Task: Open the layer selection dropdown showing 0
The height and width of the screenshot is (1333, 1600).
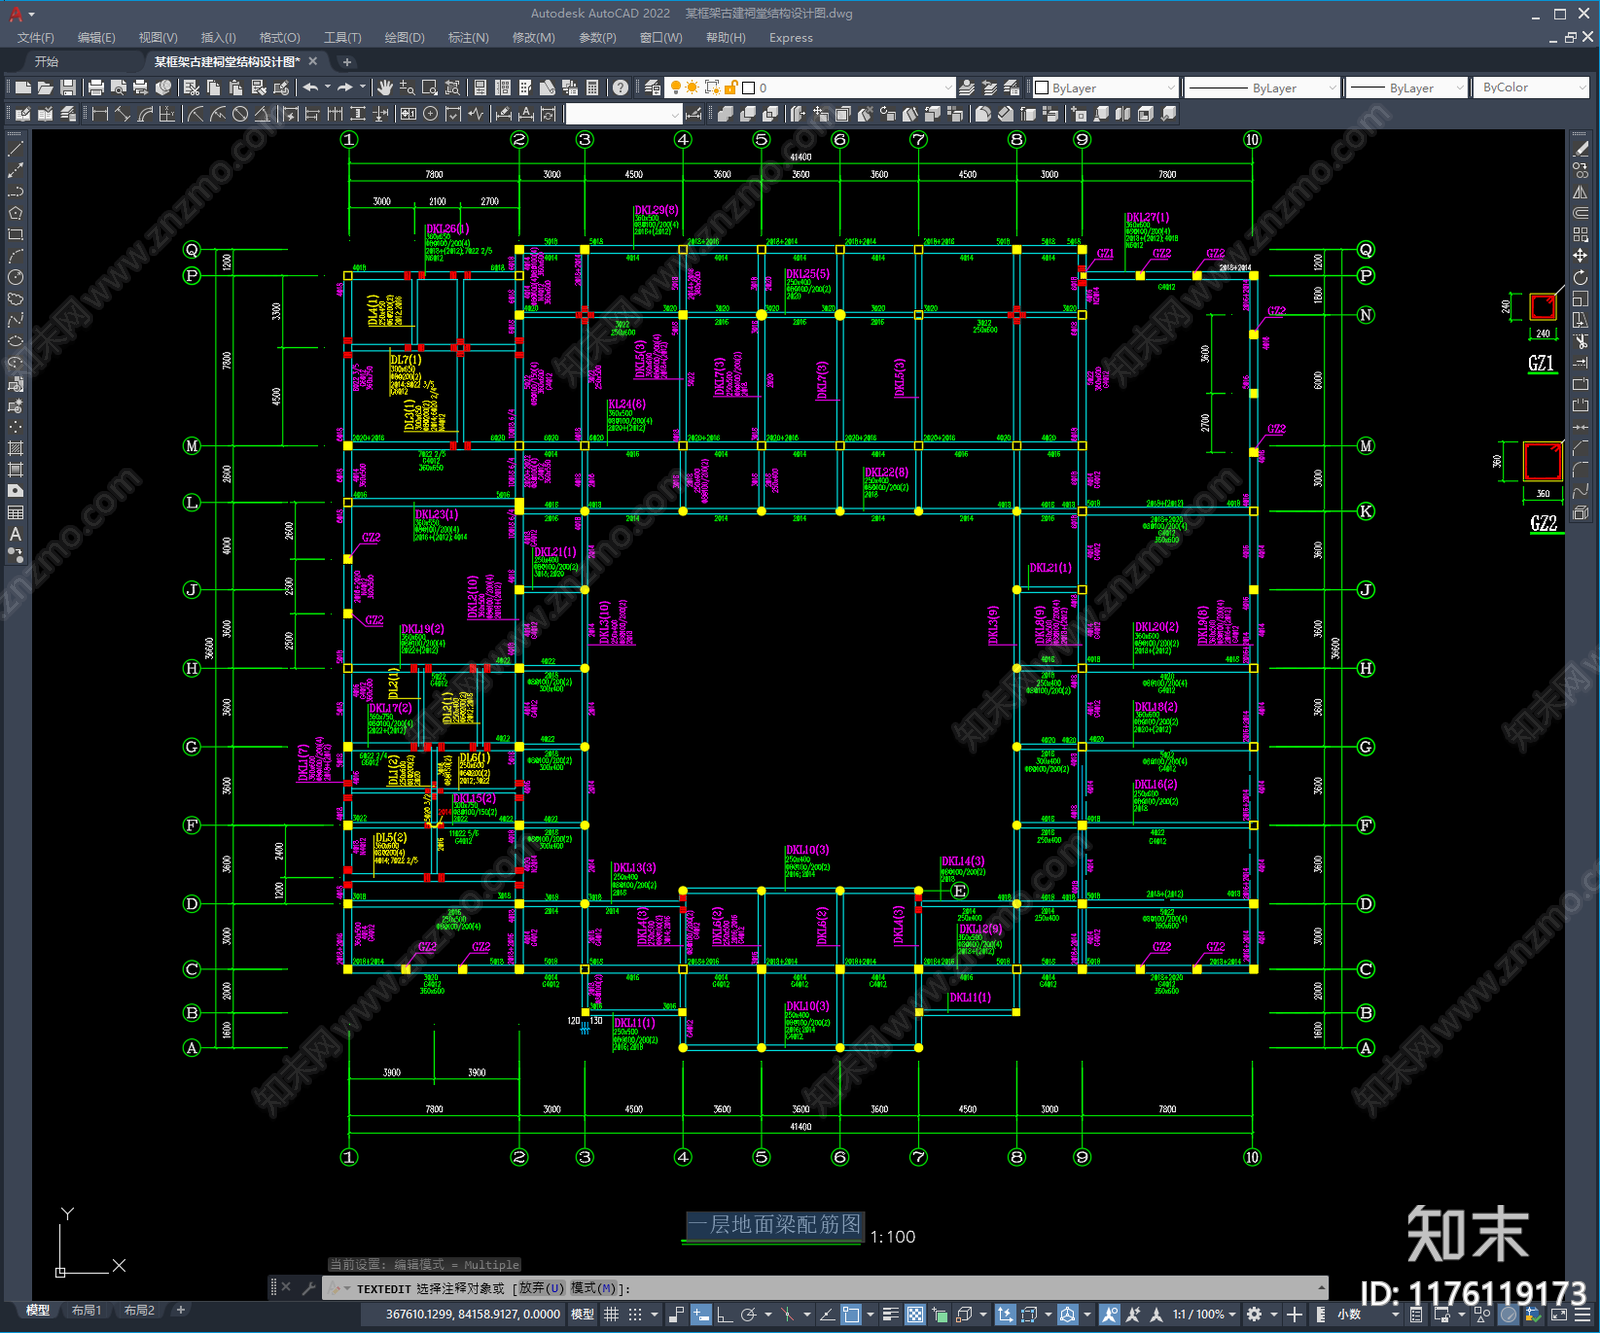Action: [x=810, y=88]
